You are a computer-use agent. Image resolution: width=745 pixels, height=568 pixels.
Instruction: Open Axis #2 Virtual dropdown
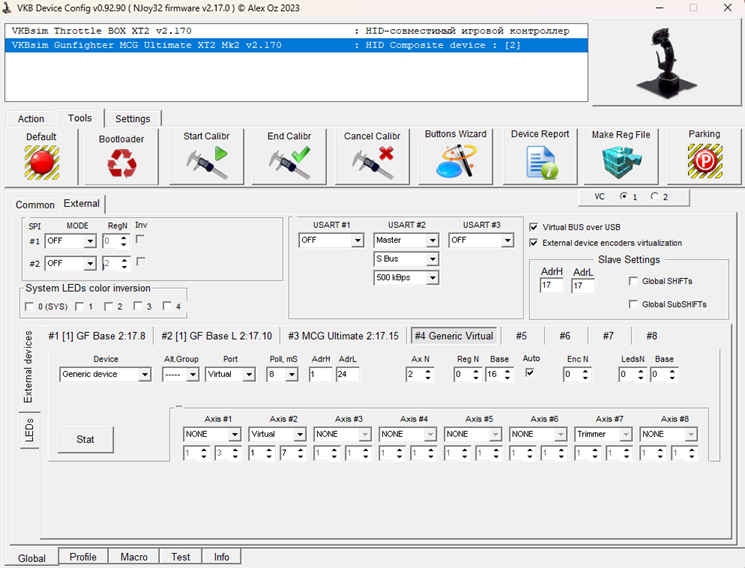point(300,434)
